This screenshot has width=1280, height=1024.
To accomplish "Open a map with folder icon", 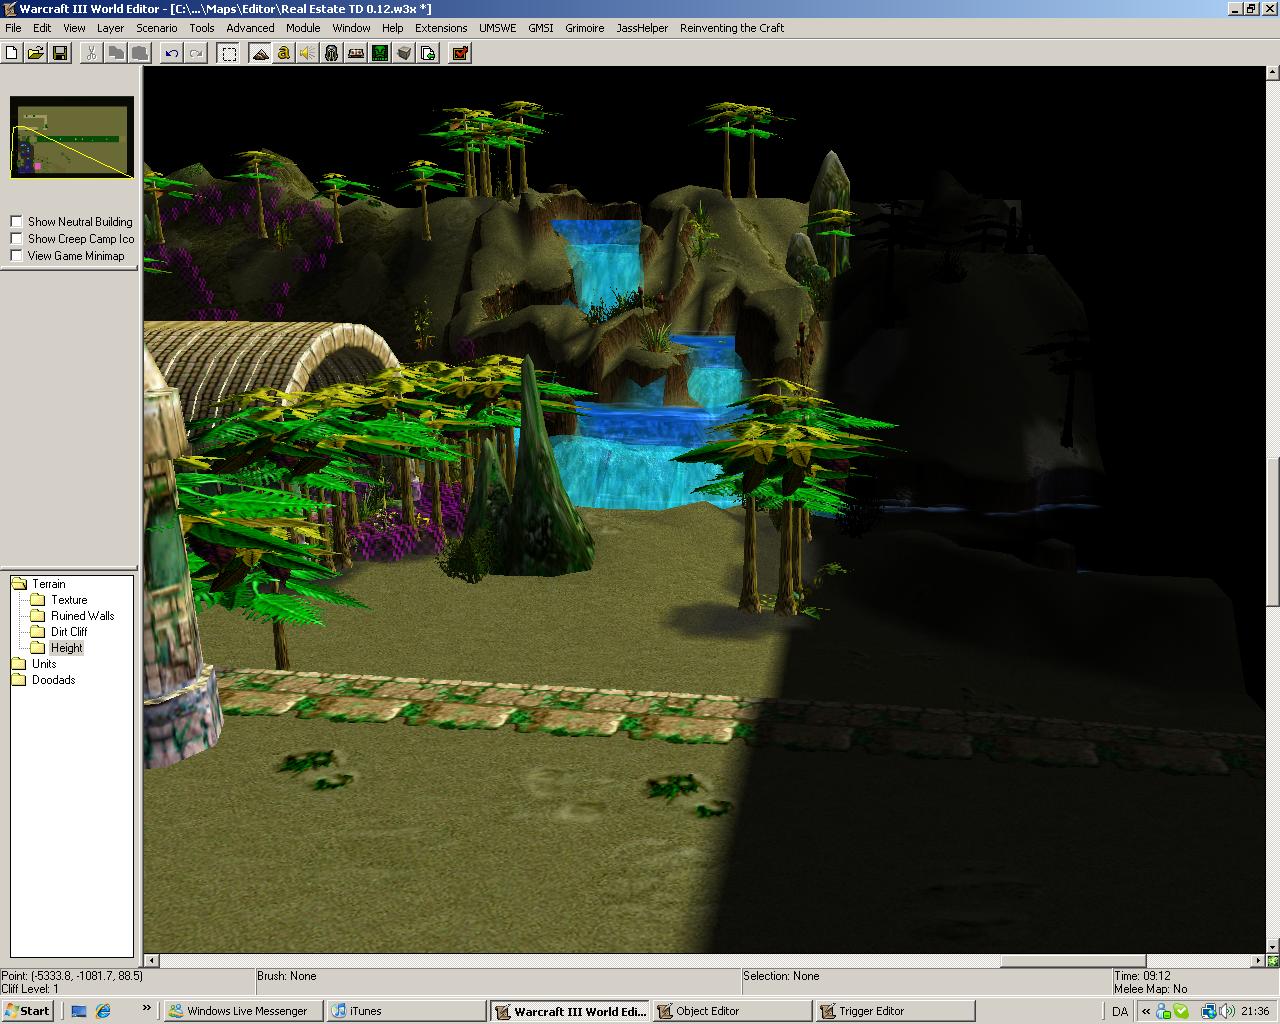I will [x=36, y=53].
